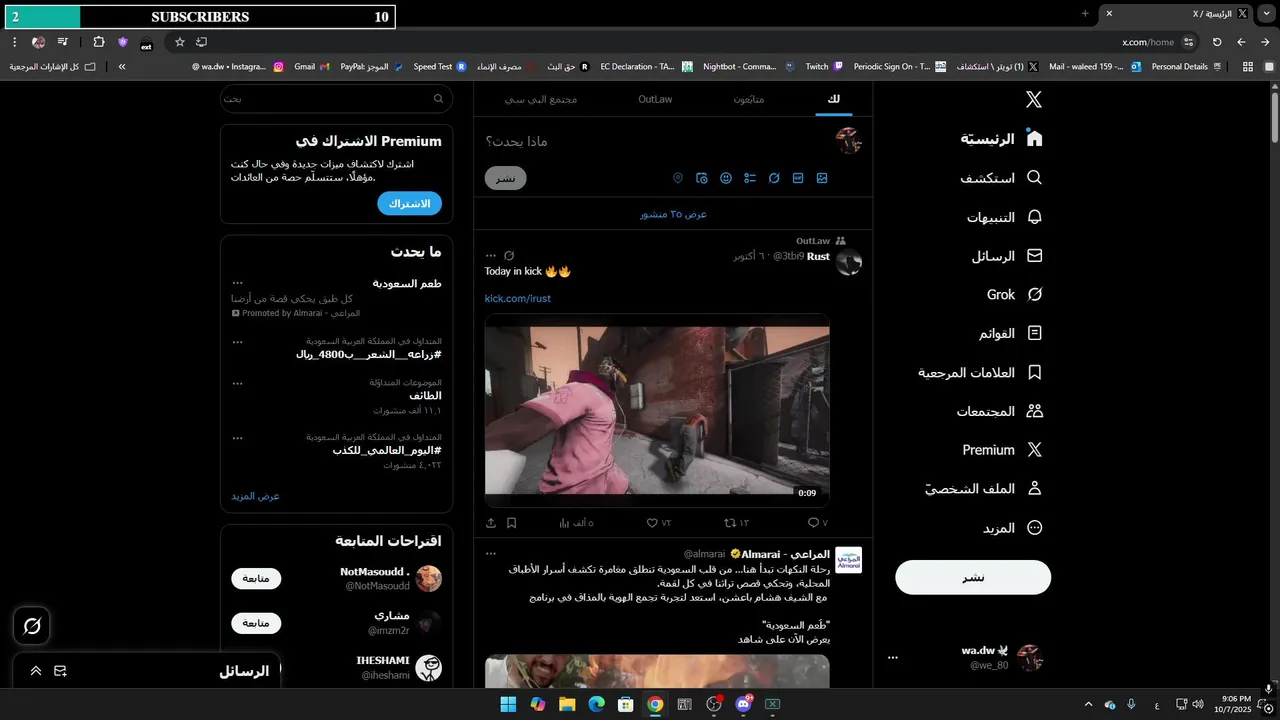Image resolution: width=1280 pixels, height=720 pixels.
Task: Click Grok enhance icon in composer toolbar
Action: pyautogui.click(x=774, y=178)
